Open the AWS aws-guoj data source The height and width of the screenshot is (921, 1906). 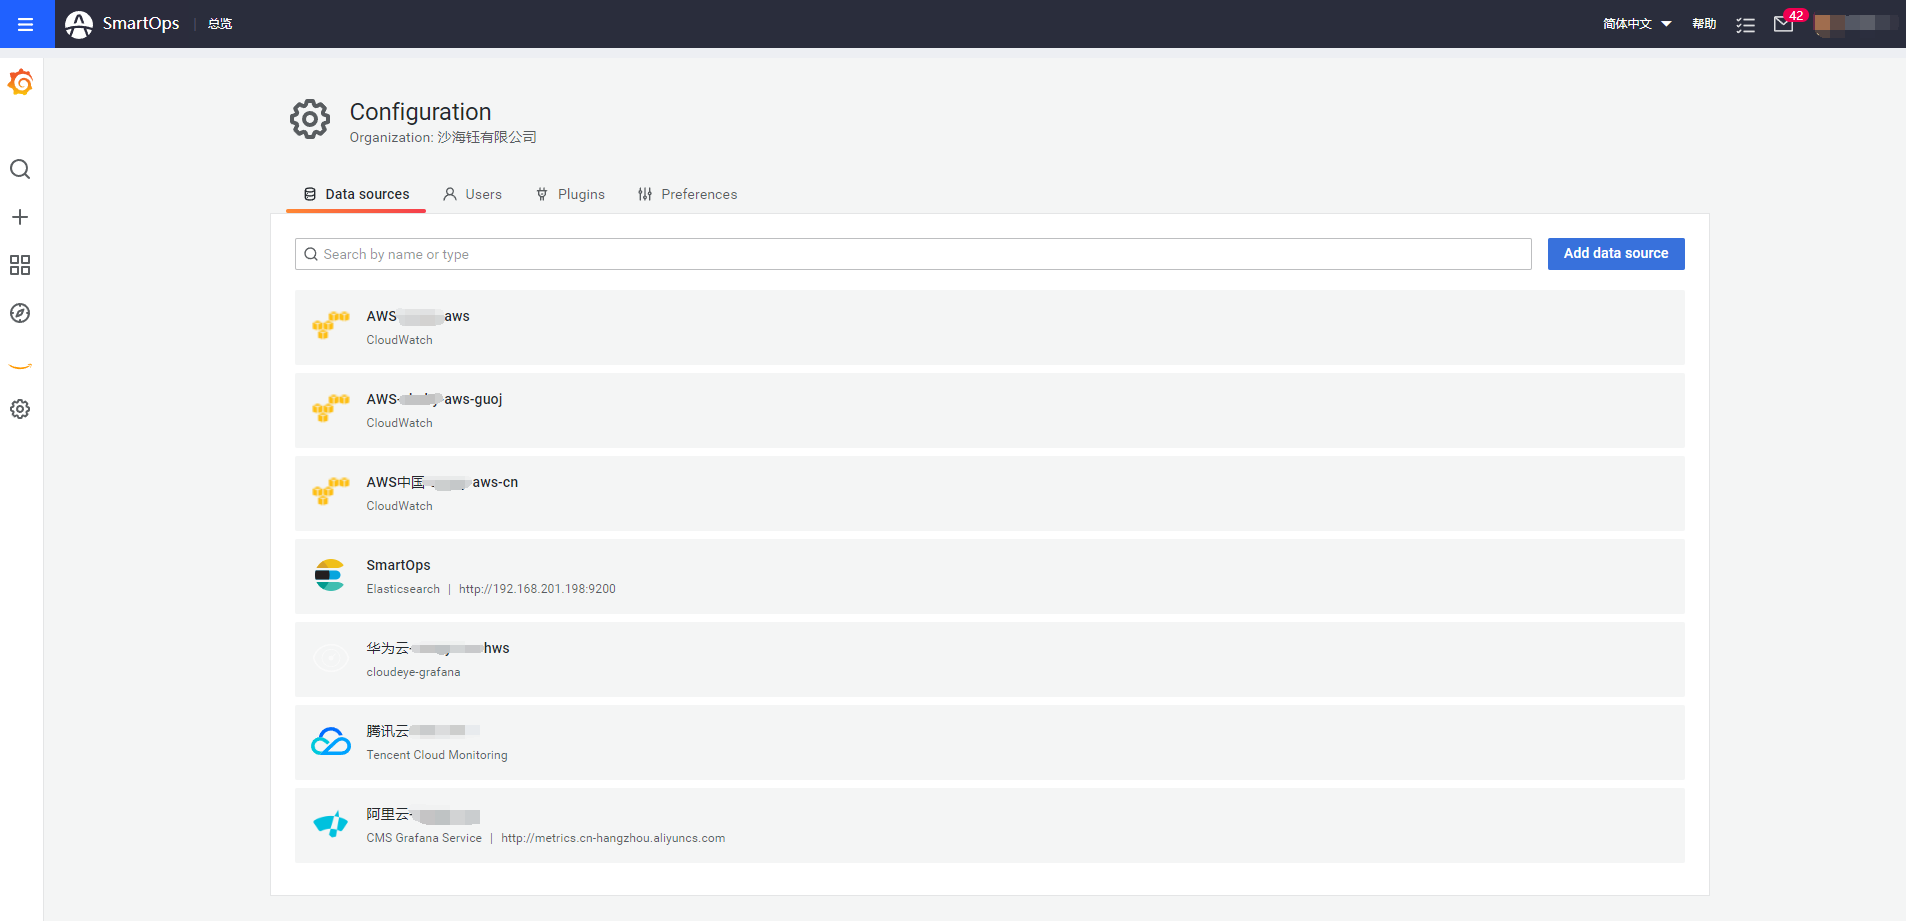tap(990, 410)
